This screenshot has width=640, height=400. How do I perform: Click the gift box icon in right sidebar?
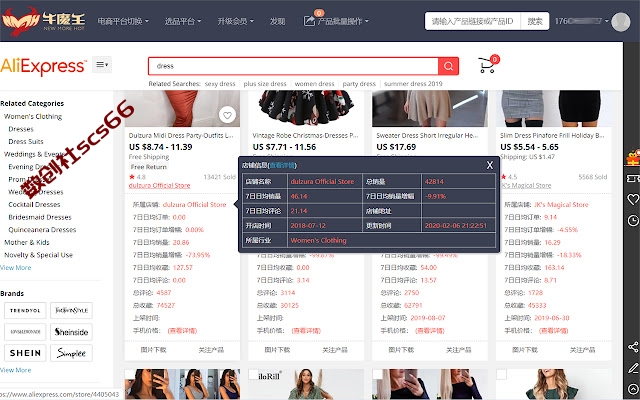click(x=633, y=158)
